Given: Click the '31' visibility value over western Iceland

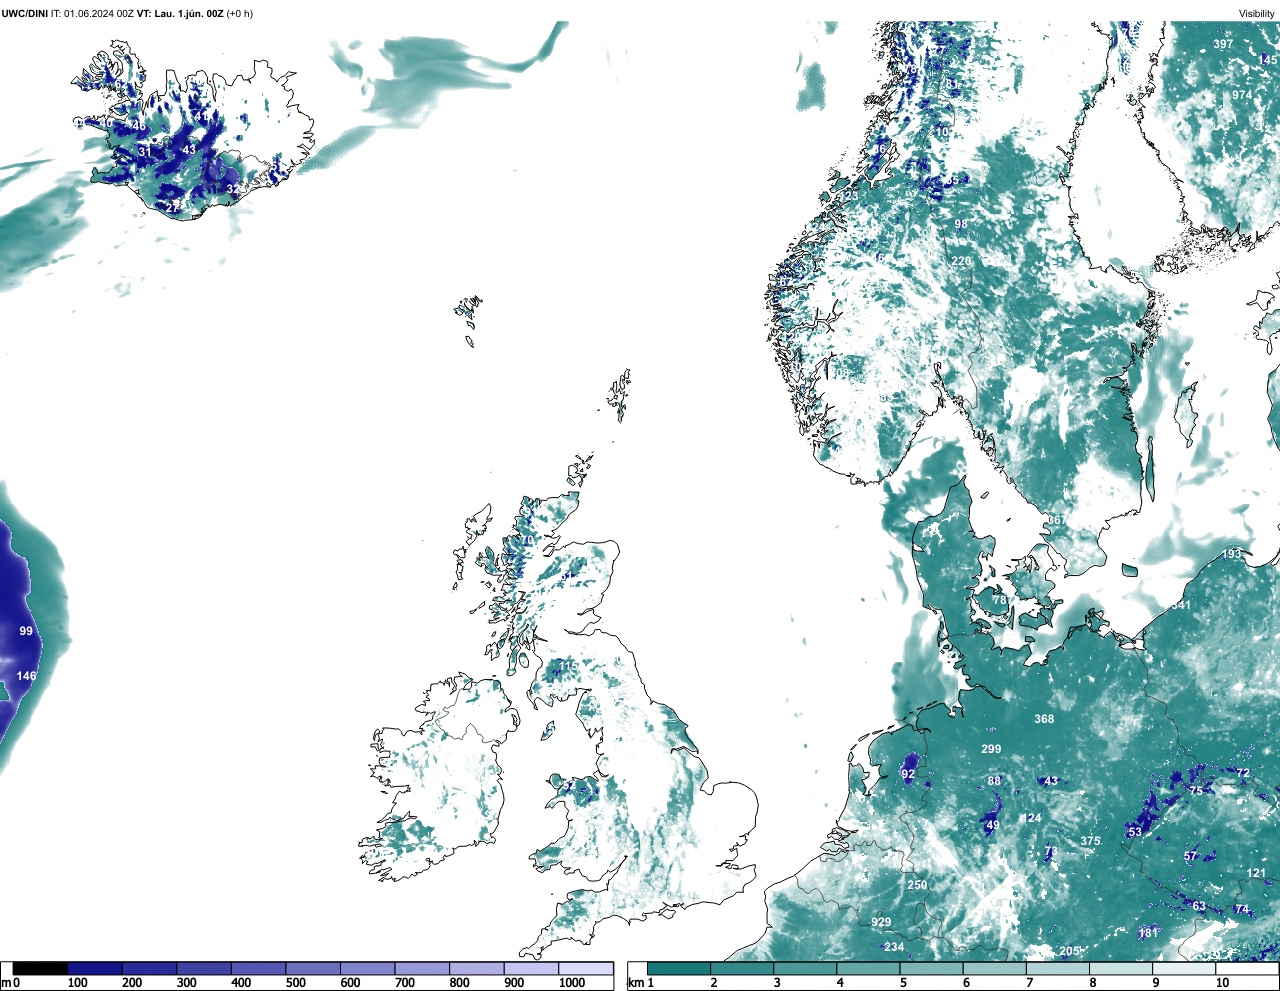Looking at the screenshot, I should point(145,152).
